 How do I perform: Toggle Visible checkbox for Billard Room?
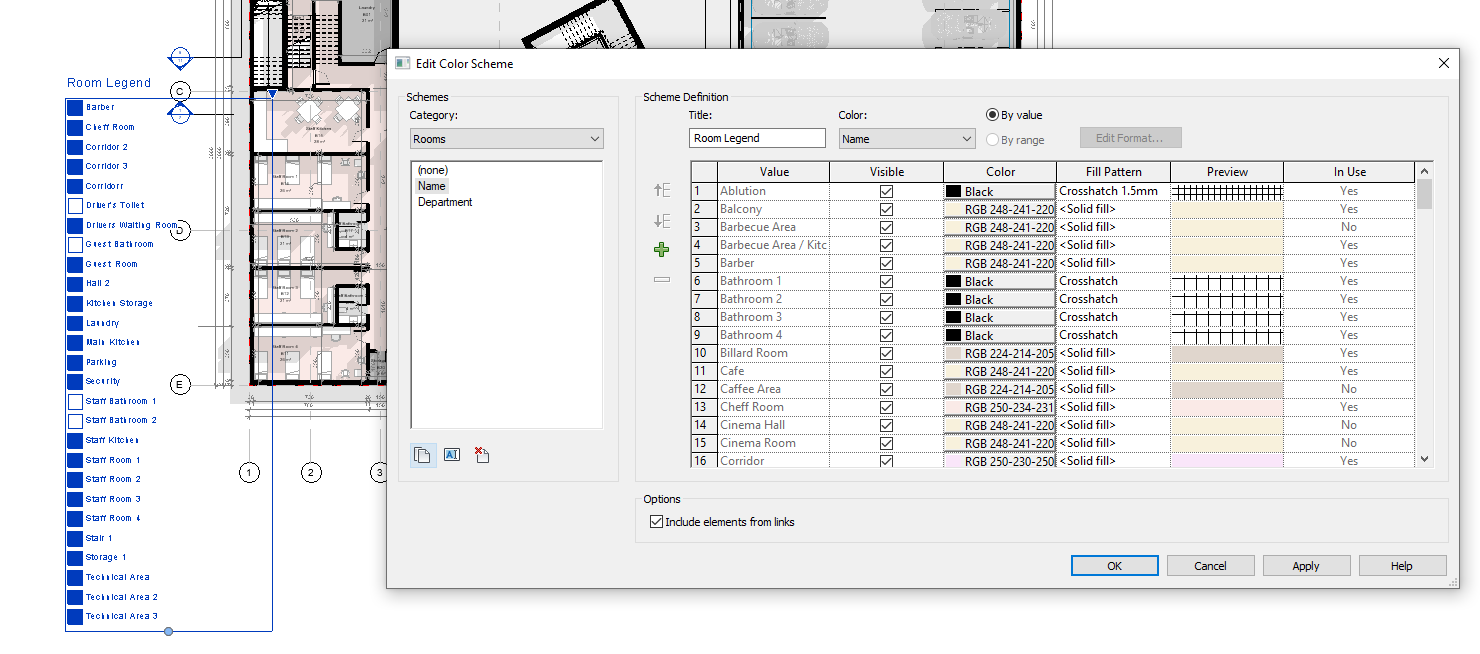point(886,353)
